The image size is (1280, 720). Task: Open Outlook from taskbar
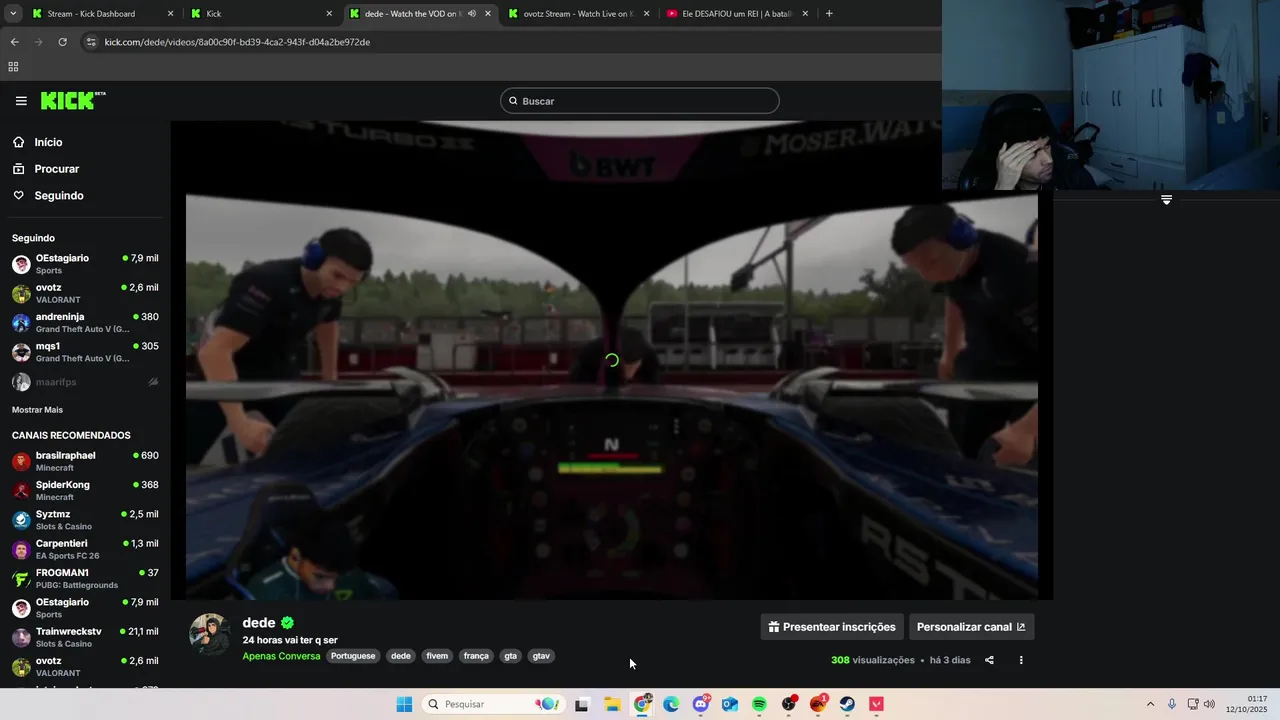click(x=730, y=704)
